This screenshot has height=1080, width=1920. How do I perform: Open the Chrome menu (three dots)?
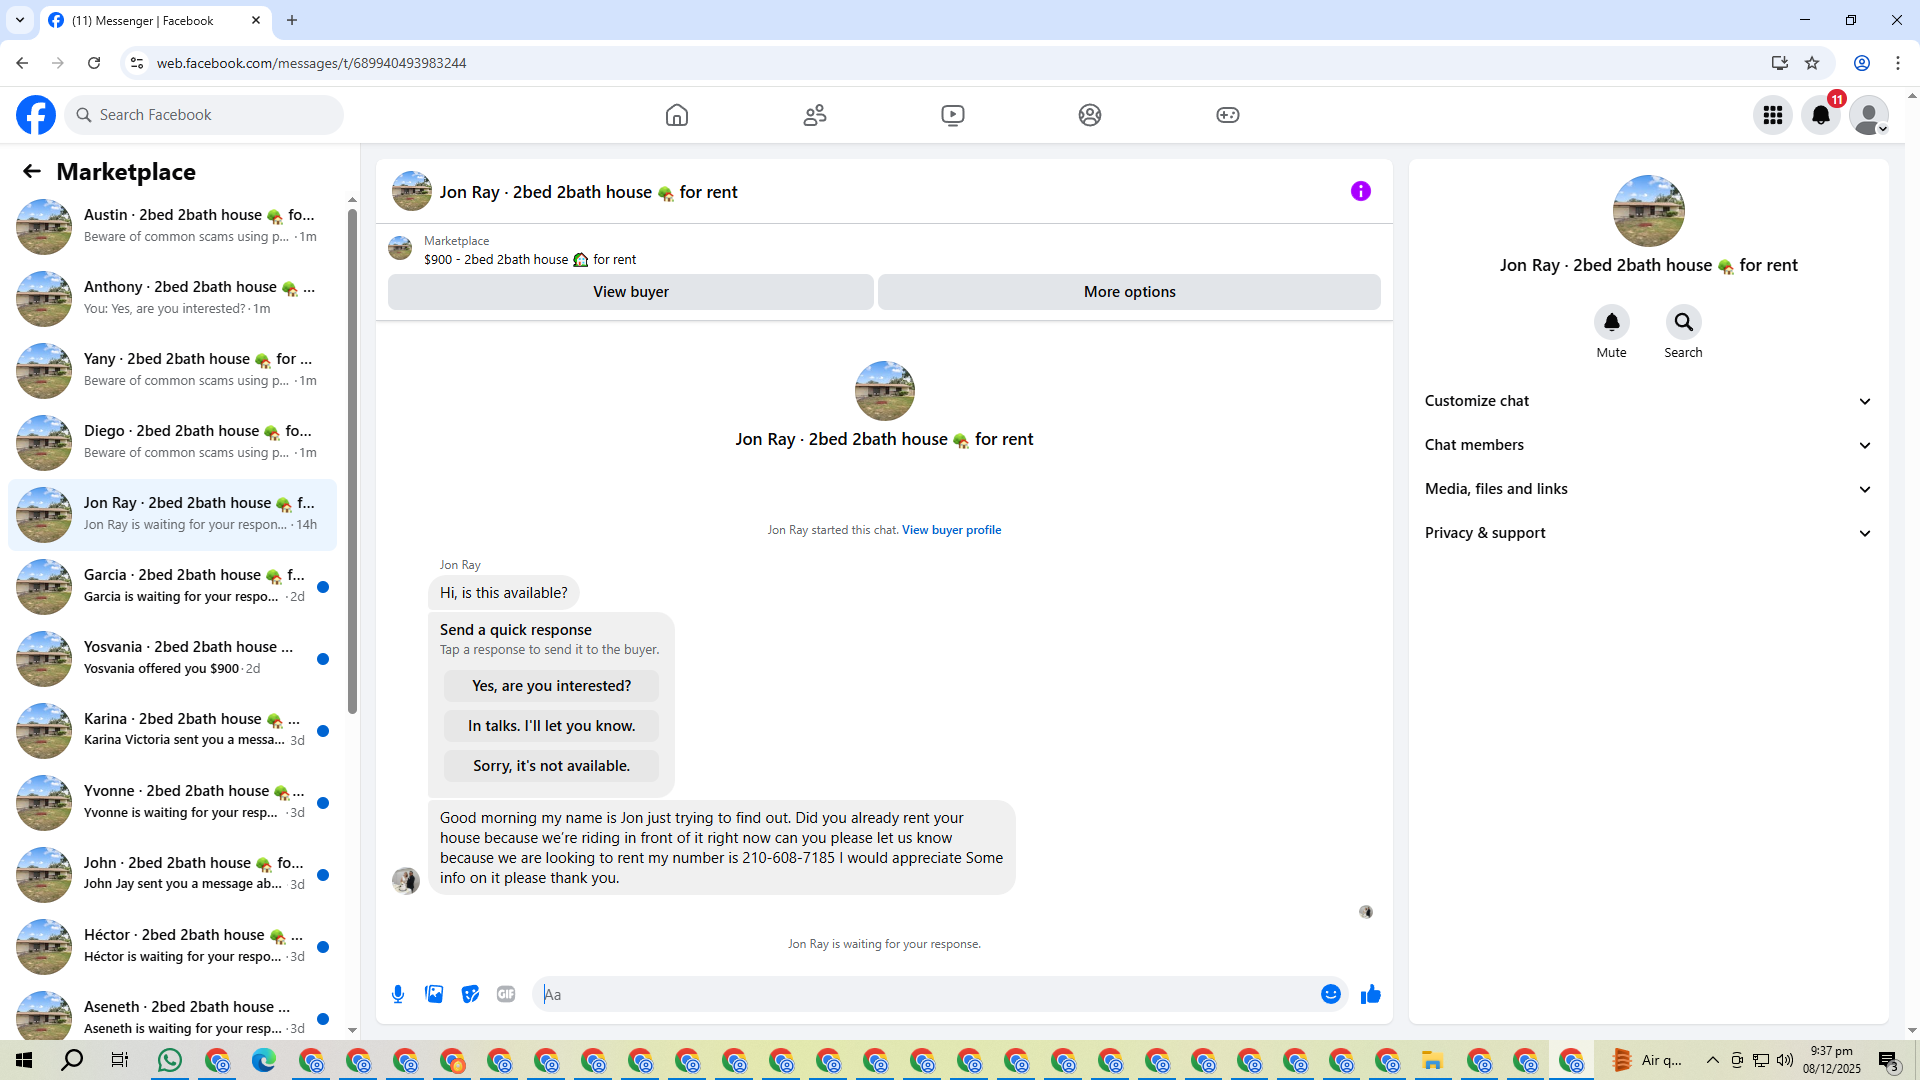[x=1898, y=63]
